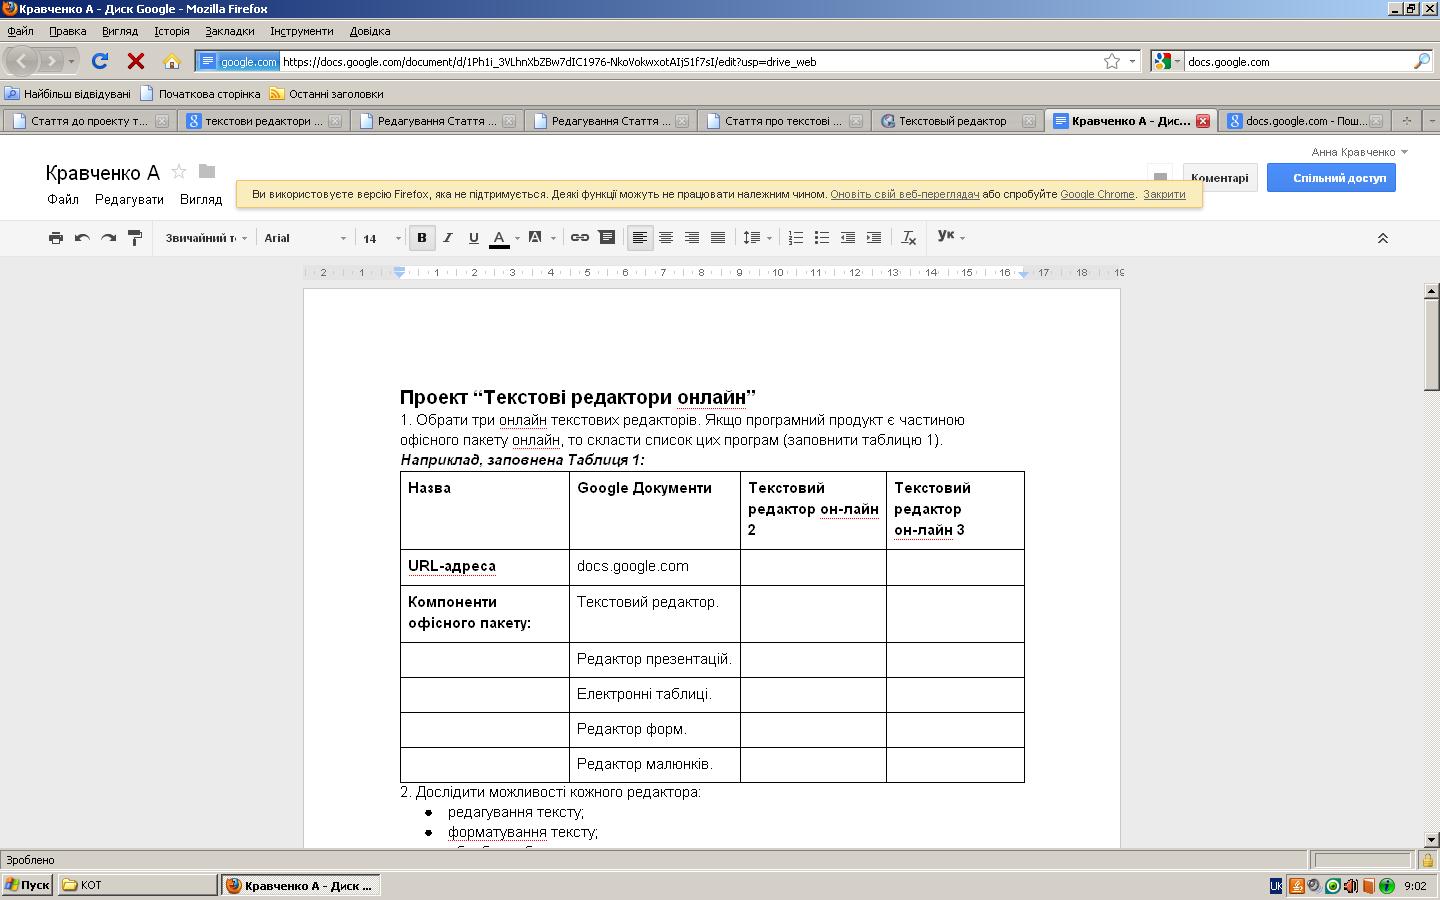Insert a comment with the toolbar icon

[606, 238]
